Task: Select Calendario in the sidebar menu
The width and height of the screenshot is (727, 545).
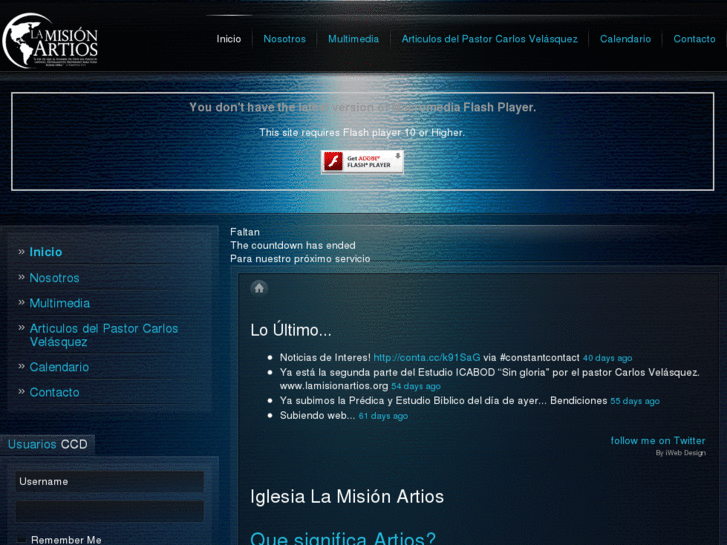Action: coord(59,367)
